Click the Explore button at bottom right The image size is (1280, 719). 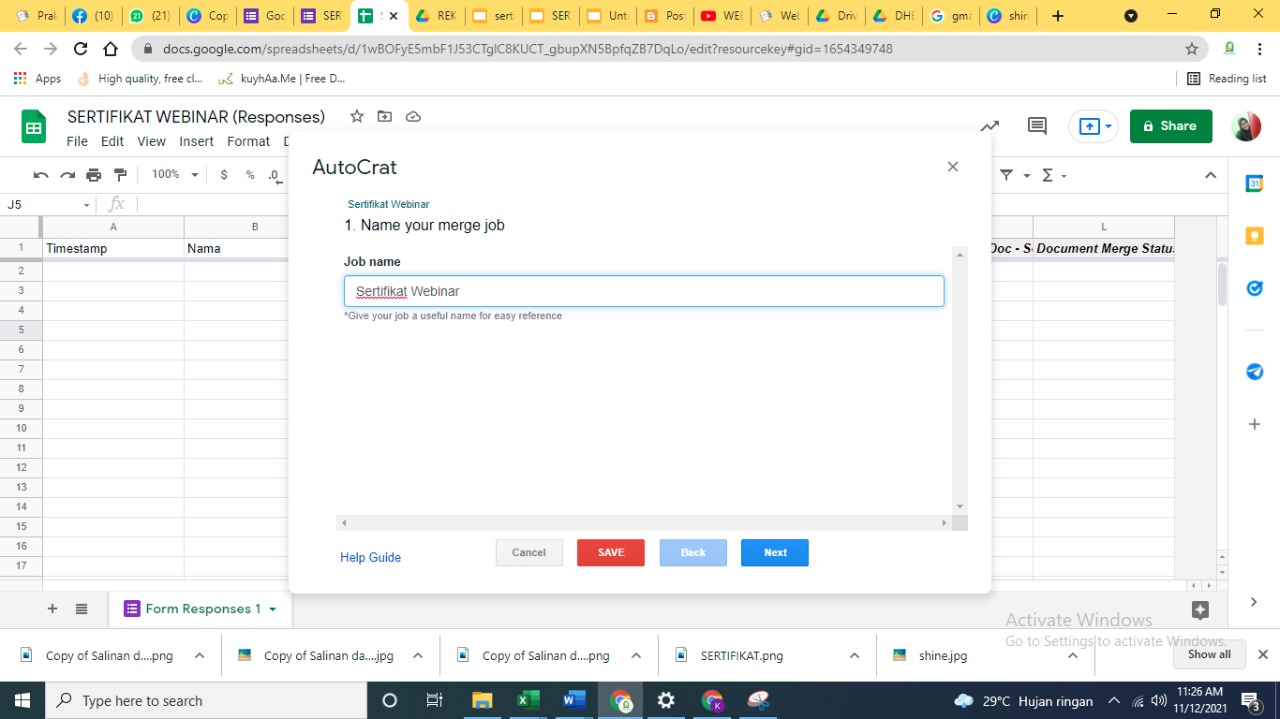point(1201,610)
